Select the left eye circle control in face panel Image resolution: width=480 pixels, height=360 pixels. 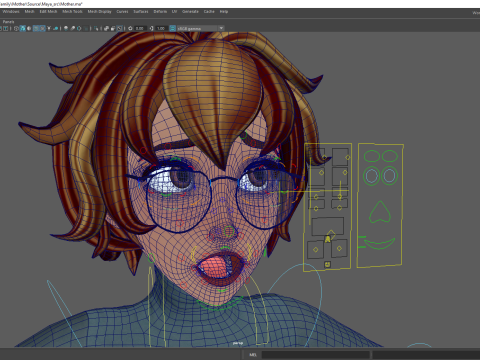click(371, 176)
